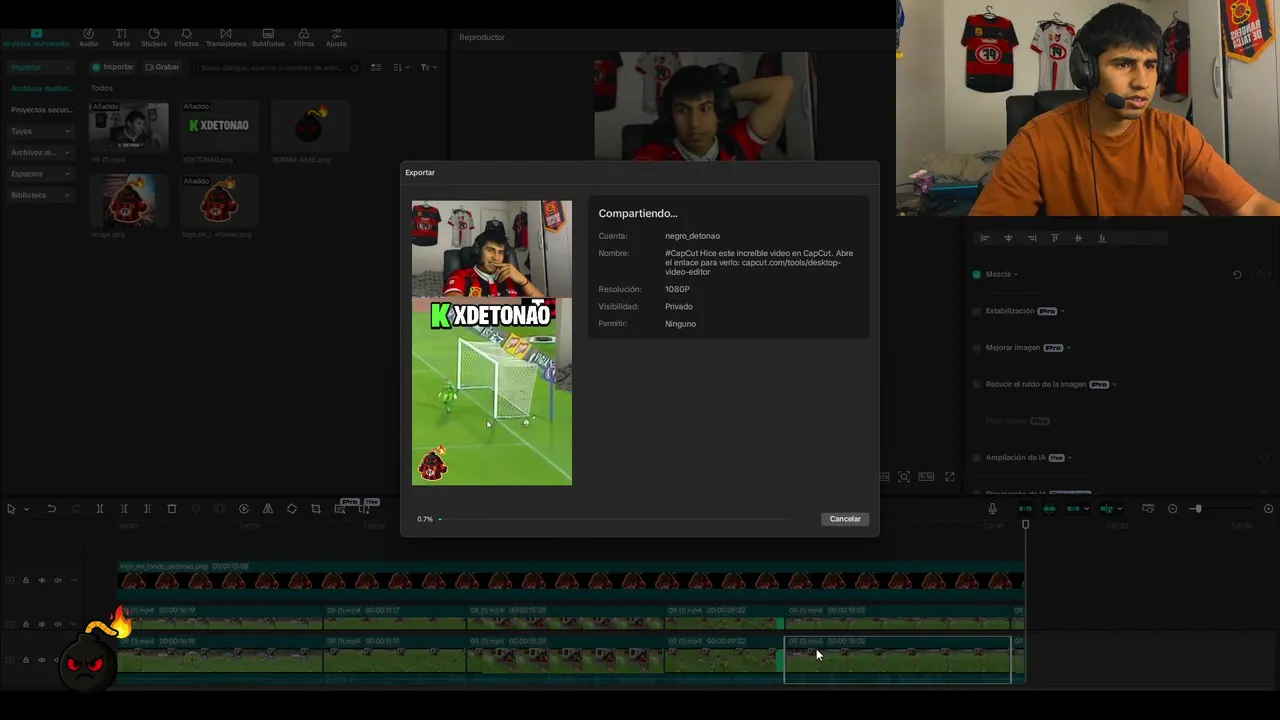Open the Ajuste tab

pos(336,38)
